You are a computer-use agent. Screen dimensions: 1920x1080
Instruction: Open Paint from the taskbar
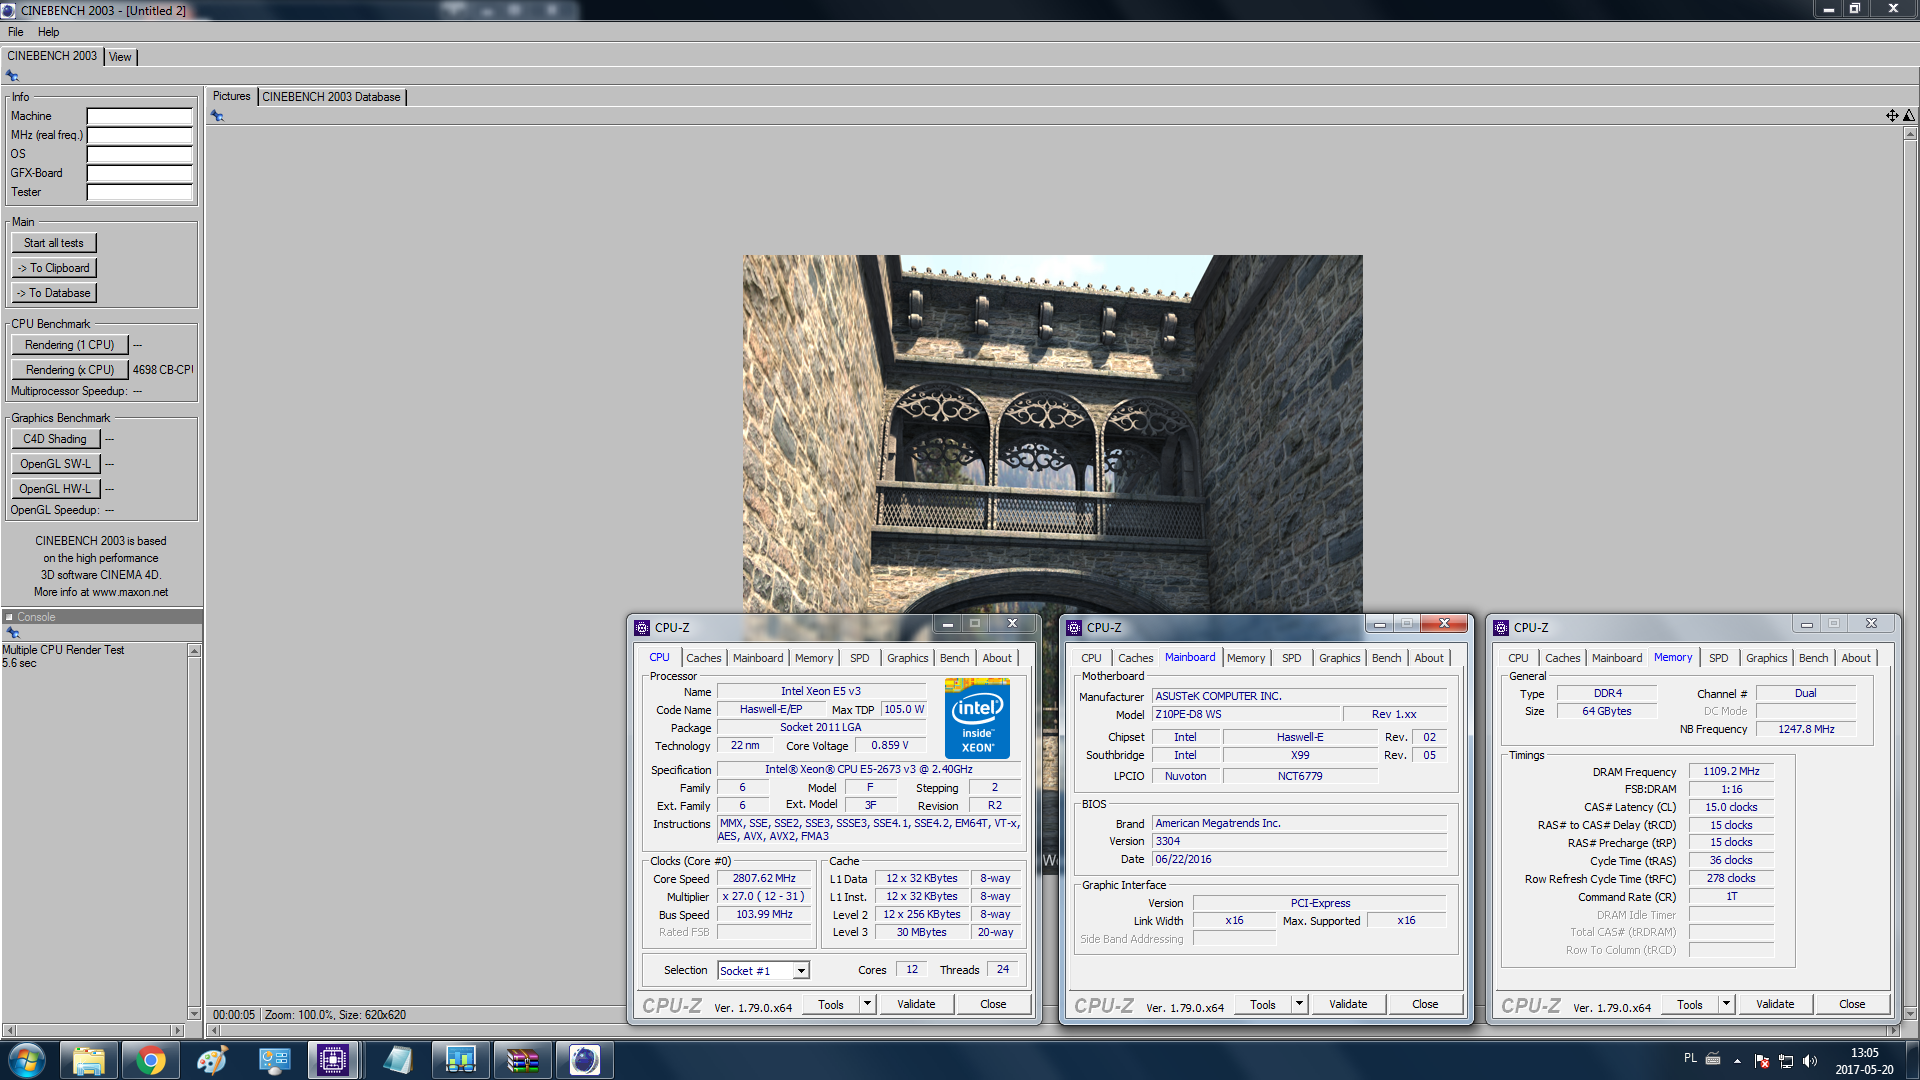(x=212, y=1060)
